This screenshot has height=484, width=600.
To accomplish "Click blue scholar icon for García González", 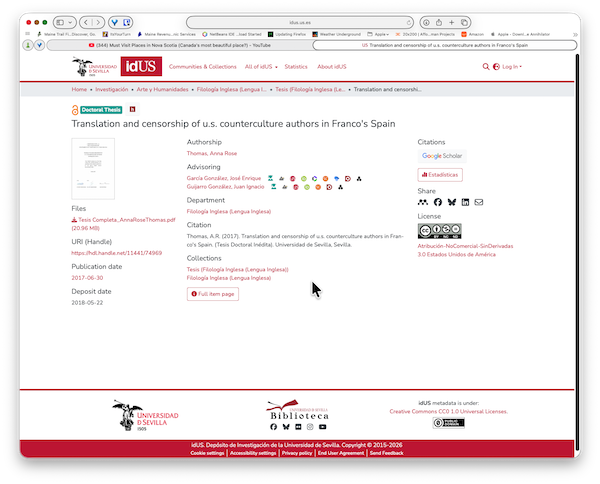I will (336, 179).
